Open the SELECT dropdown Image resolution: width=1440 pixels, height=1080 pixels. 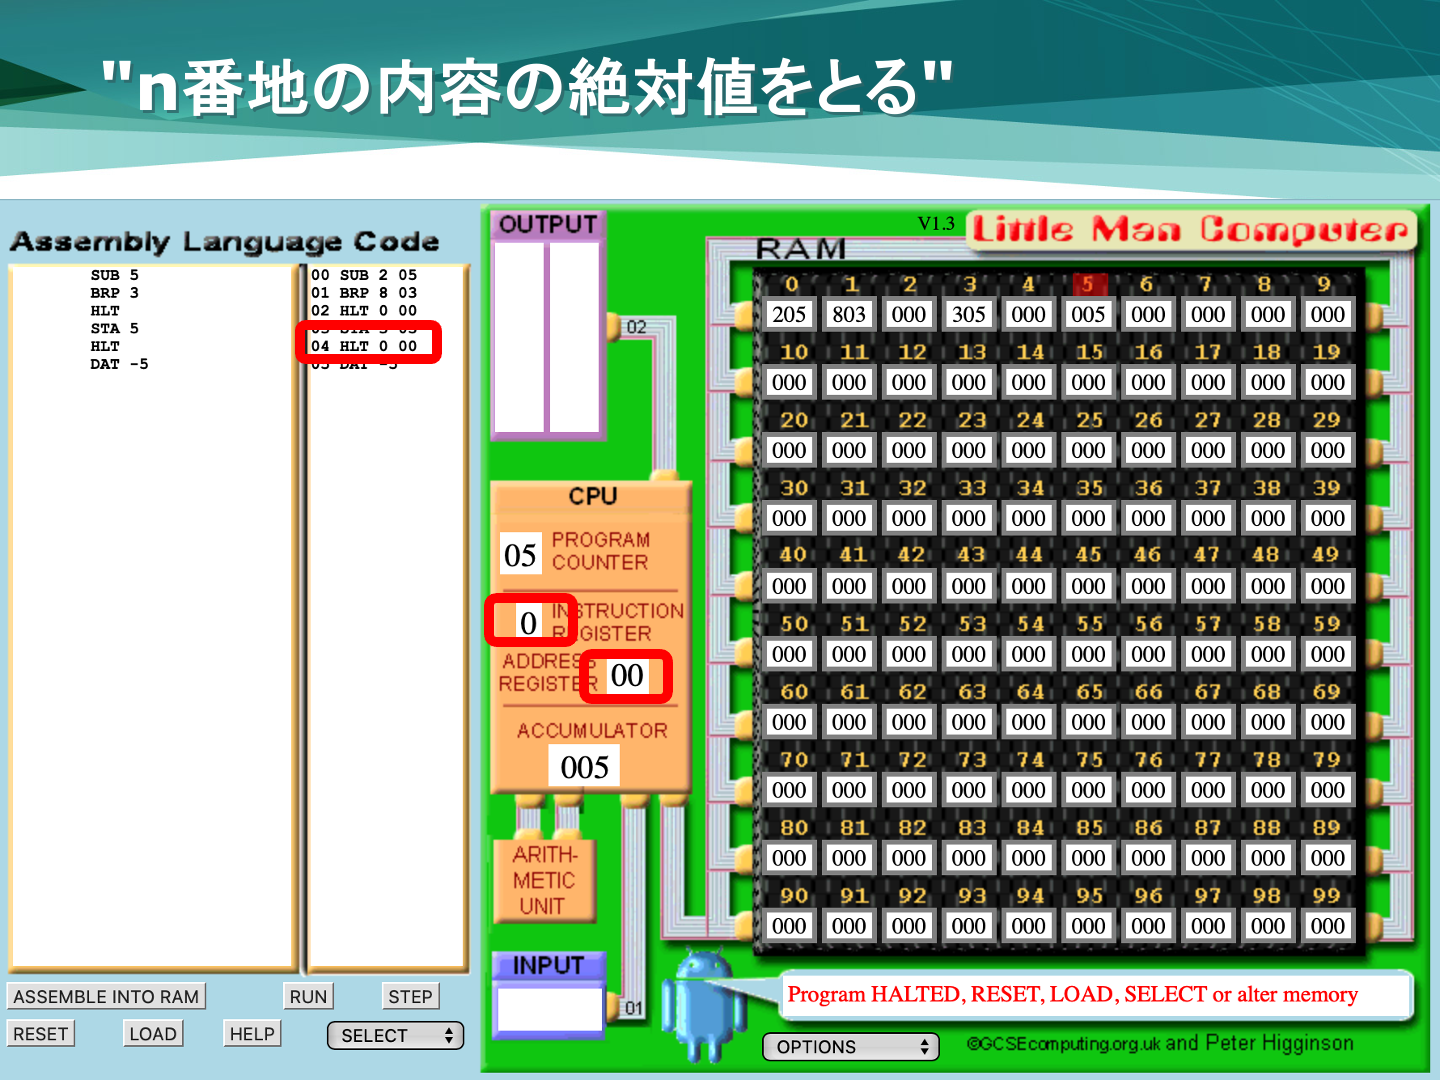pyautogui.click(x=396, y=1035)
